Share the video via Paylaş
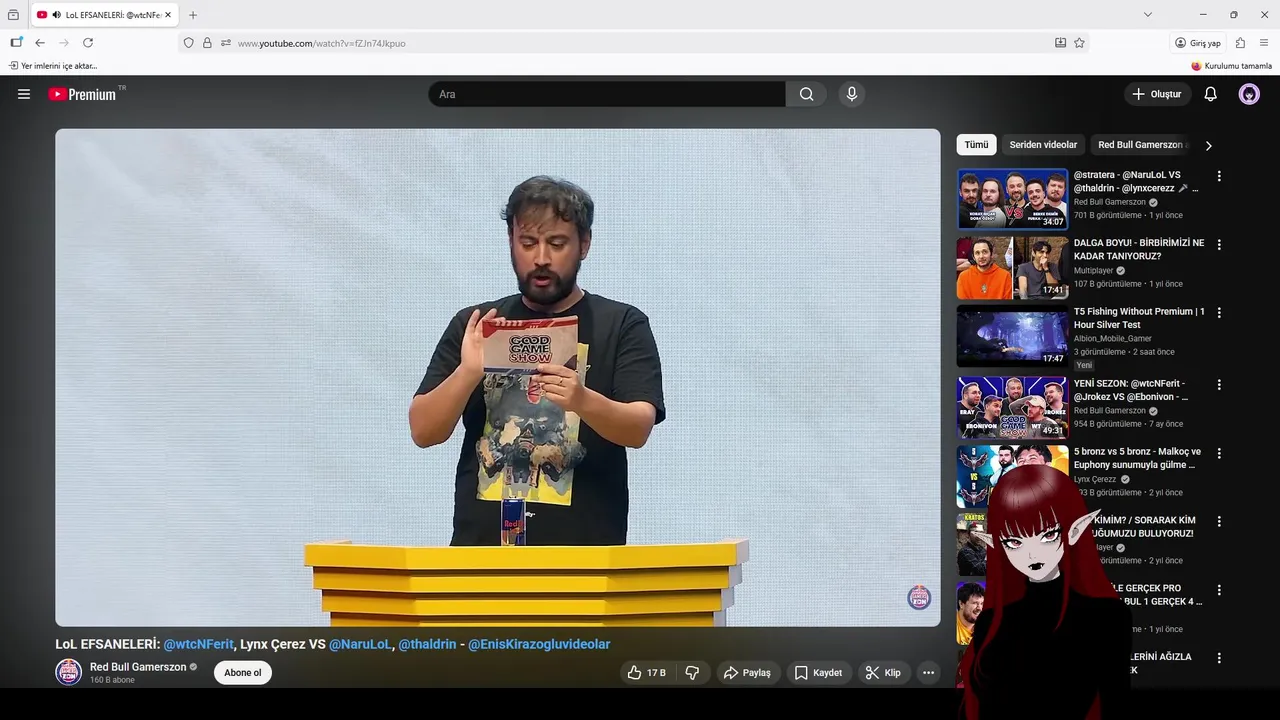This screenshot has width=1280, height=720. (747, 673)
